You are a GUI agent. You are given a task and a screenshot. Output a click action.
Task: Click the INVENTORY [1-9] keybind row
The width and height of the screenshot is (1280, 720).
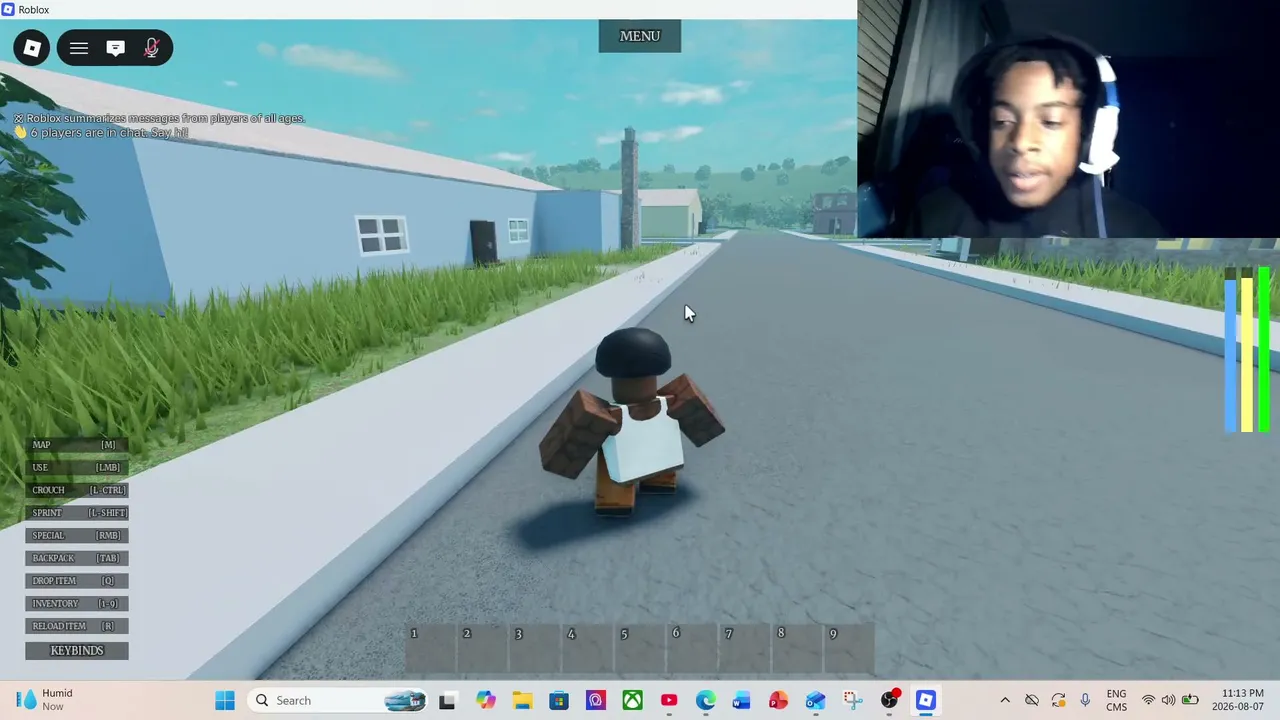click(x=77, y=603)
